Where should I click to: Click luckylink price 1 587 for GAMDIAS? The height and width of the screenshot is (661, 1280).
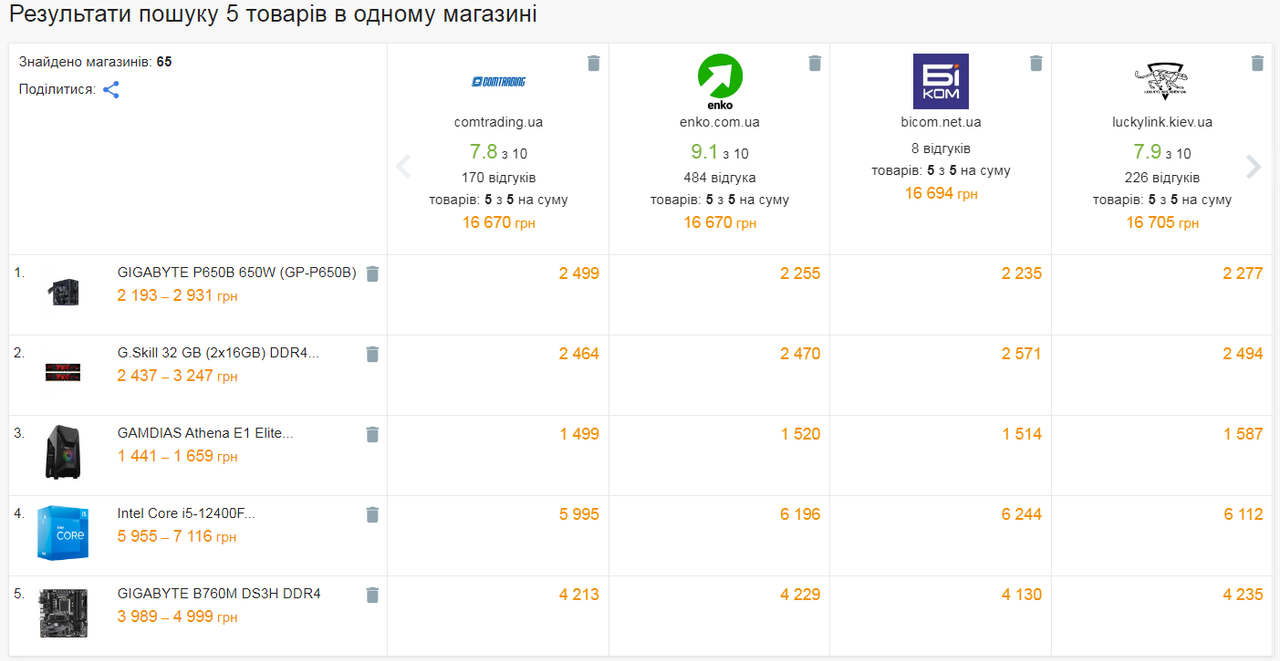(x=1243, y=433)
